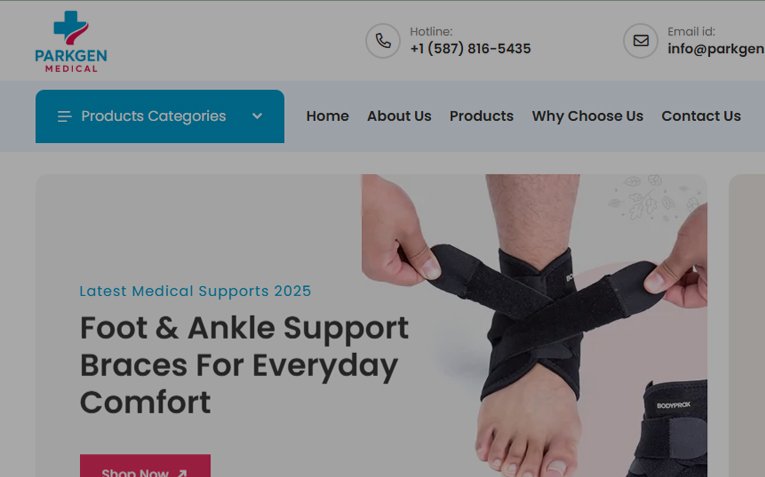Click the info@parkgen email address link
Viewport: 765px width, 477px height.
point(716,49)
